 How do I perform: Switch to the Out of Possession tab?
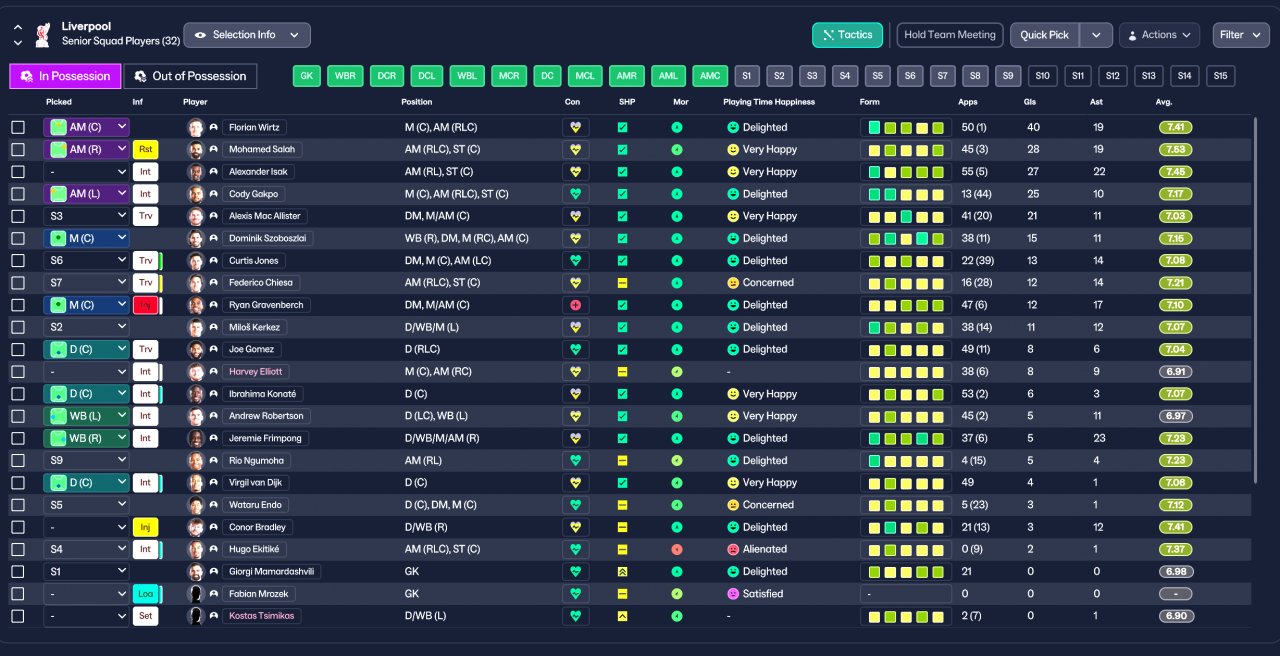pos(190,76)
